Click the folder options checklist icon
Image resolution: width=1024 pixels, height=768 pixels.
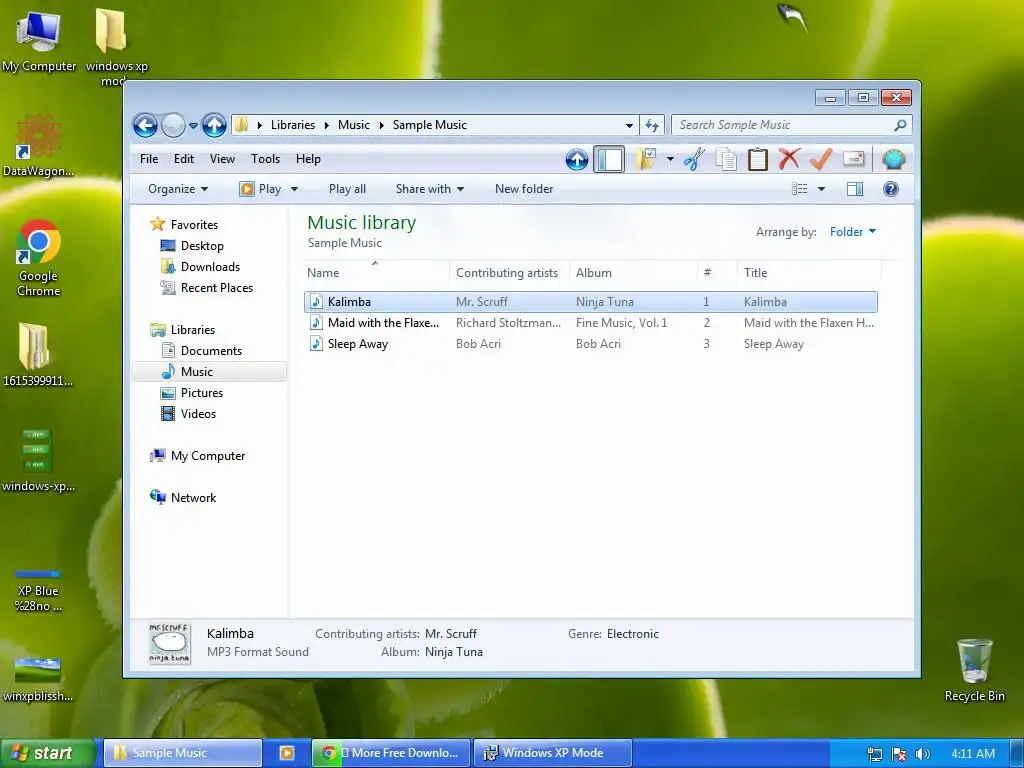pos(647,159)
